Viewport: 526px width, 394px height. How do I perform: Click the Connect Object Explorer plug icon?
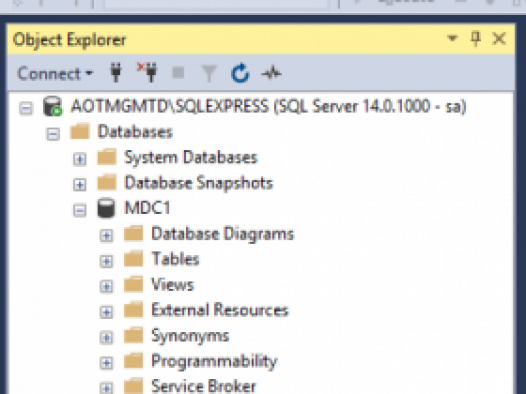pos(116,72)
